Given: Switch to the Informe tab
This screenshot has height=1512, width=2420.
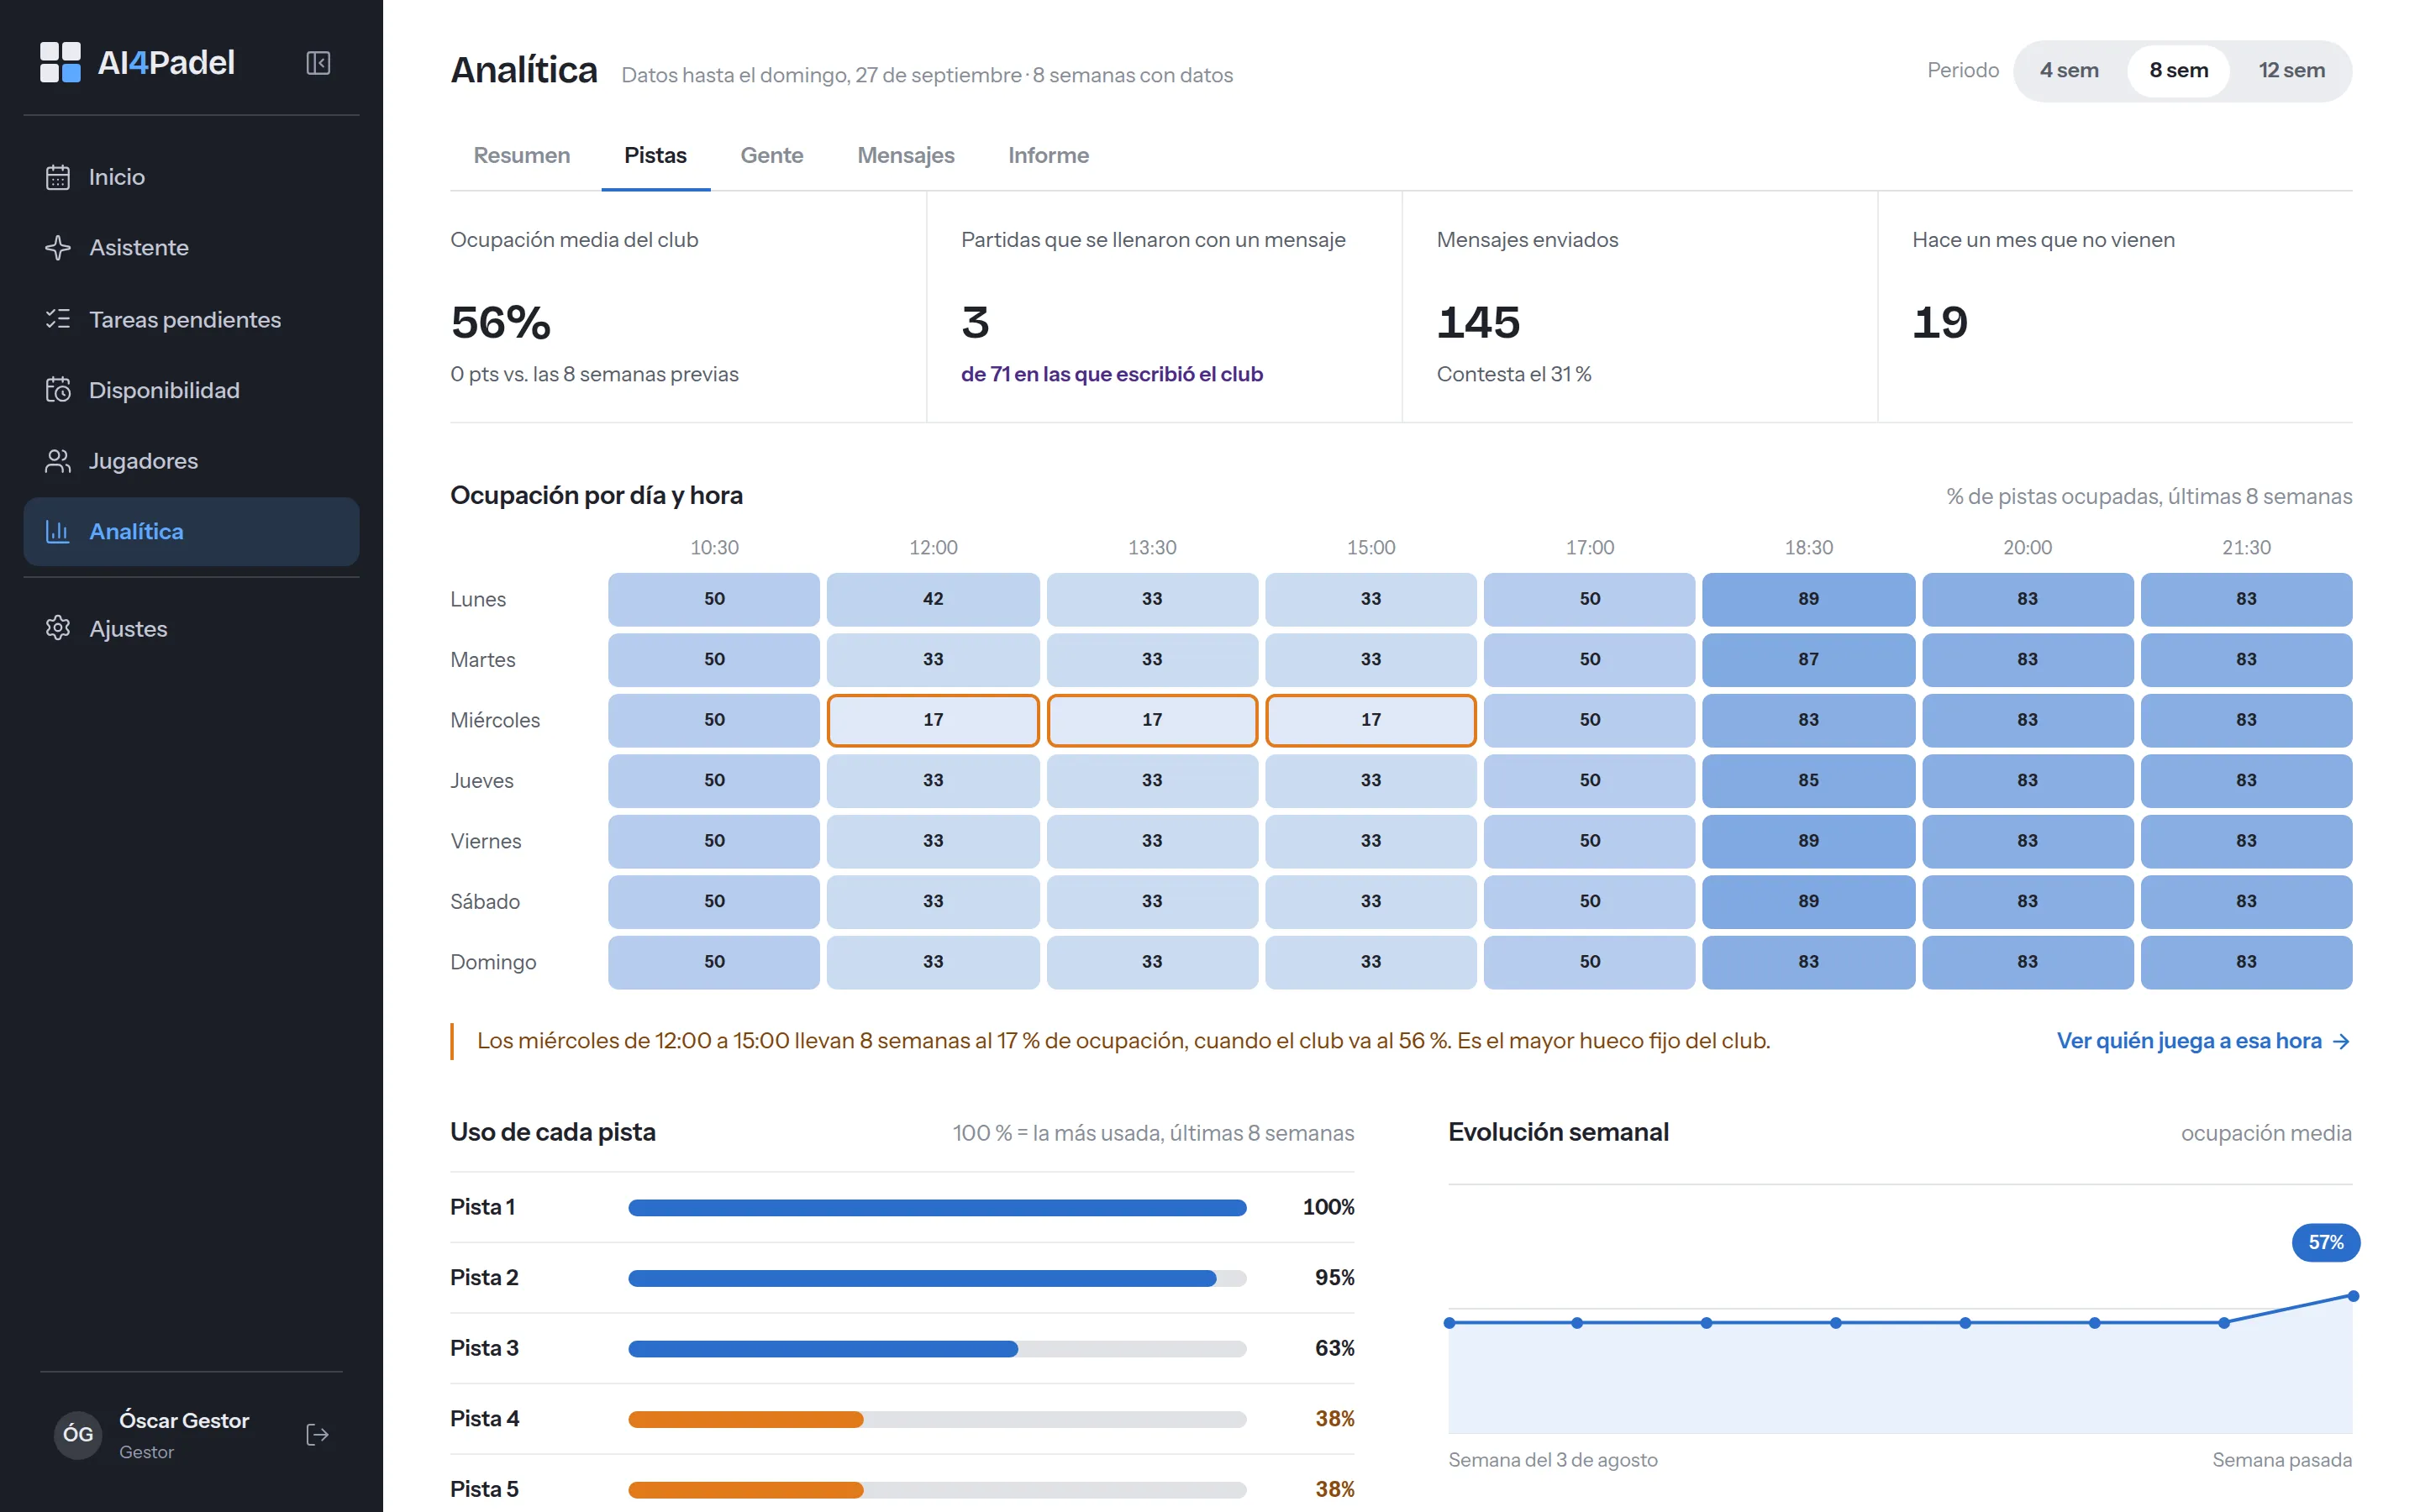Looking at the screenshot, I should [x=1048, y=156].
